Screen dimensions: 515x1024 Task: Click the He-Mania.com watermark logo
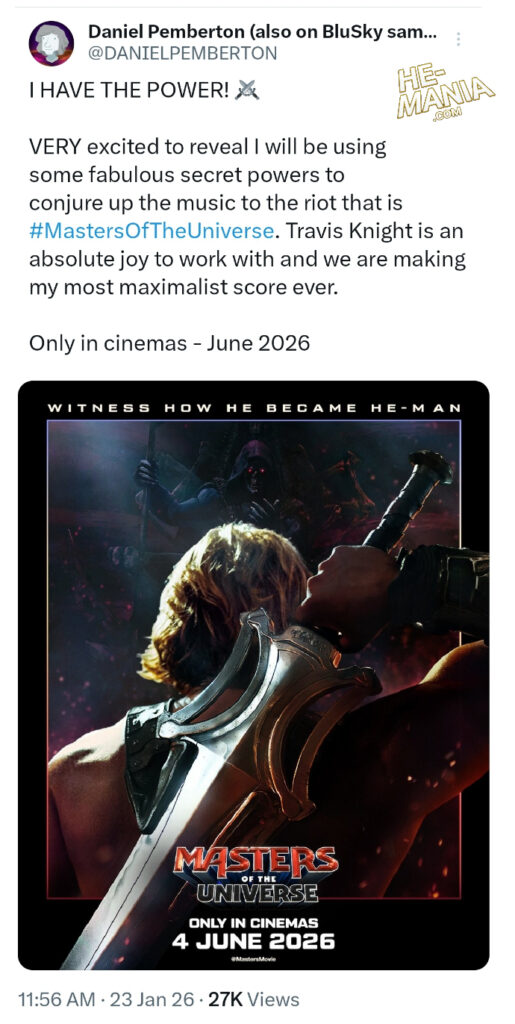pos(445,95)
